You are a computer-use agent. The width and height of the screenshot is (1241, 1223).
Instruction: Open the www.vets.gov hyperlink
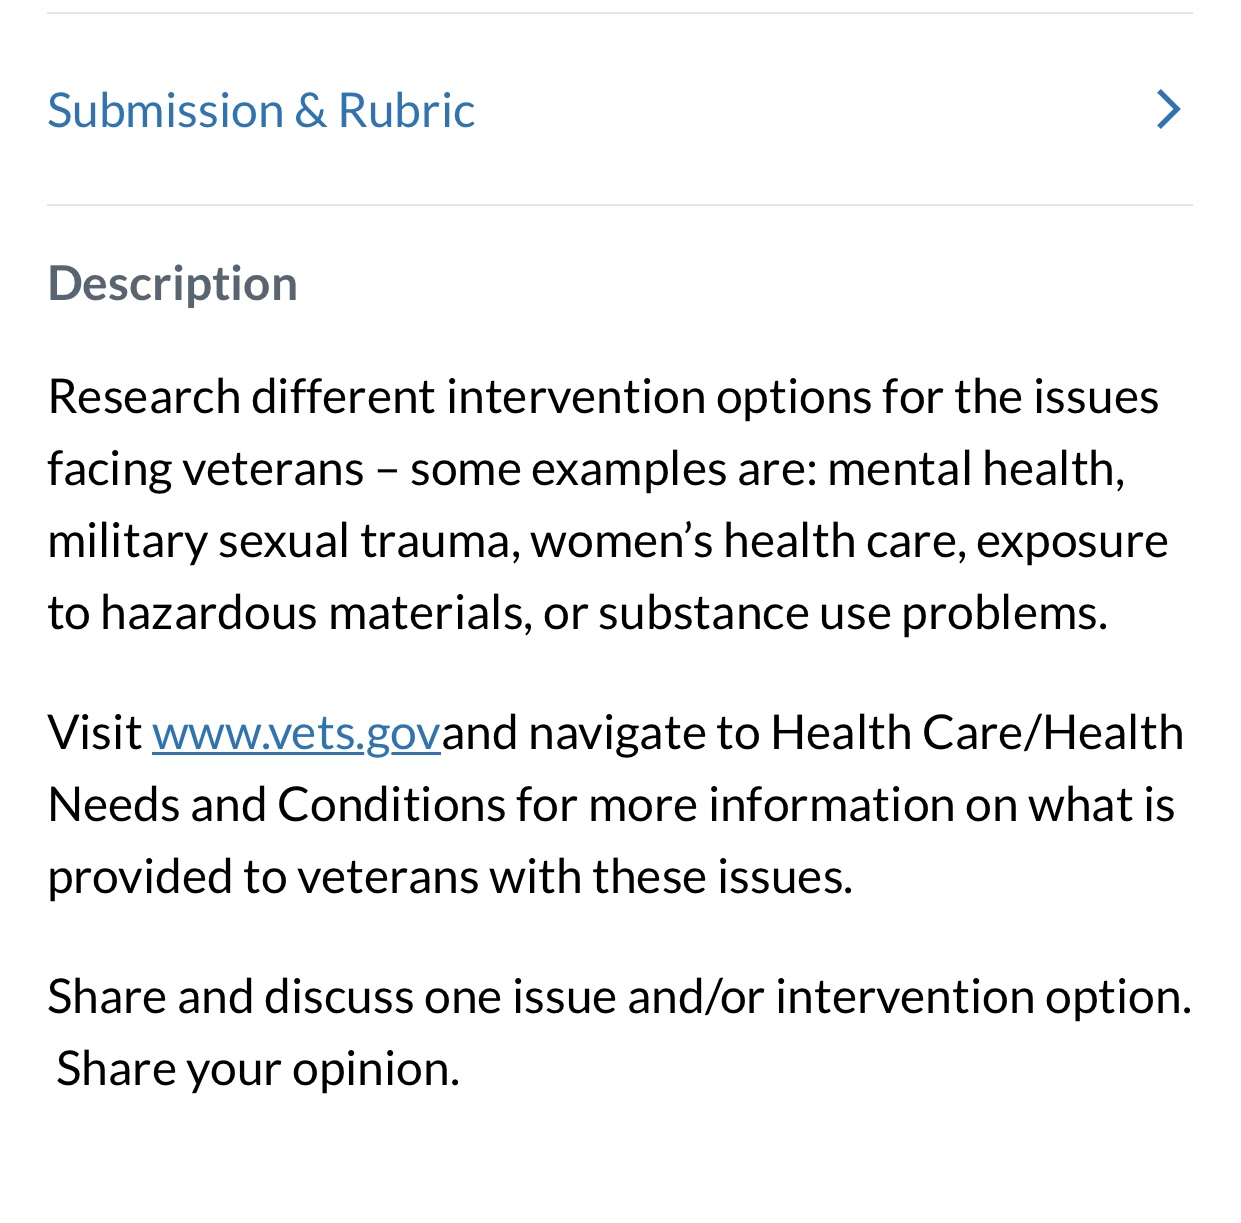click(x=296, y=733)
